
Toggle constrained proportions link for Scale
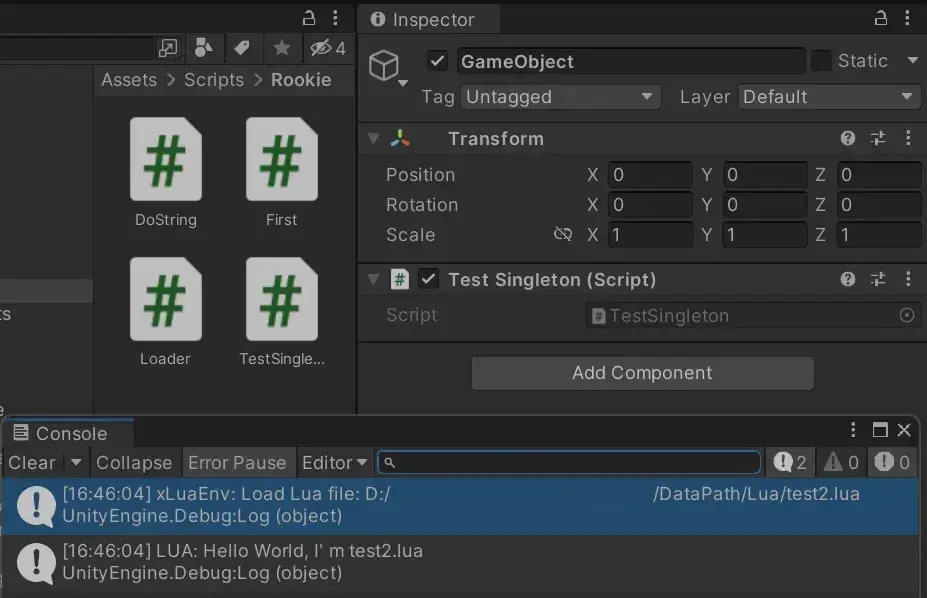[x=563, y=235]
